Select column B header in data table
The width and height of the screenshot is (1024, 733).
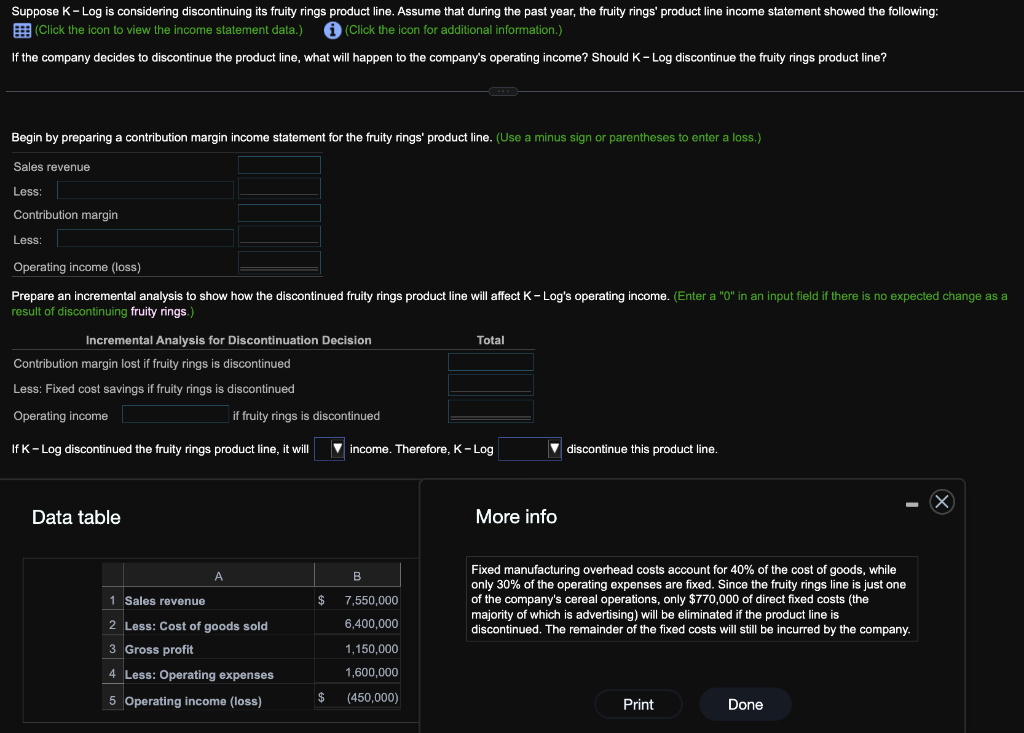pyautogui.click(x=357, y=576)
